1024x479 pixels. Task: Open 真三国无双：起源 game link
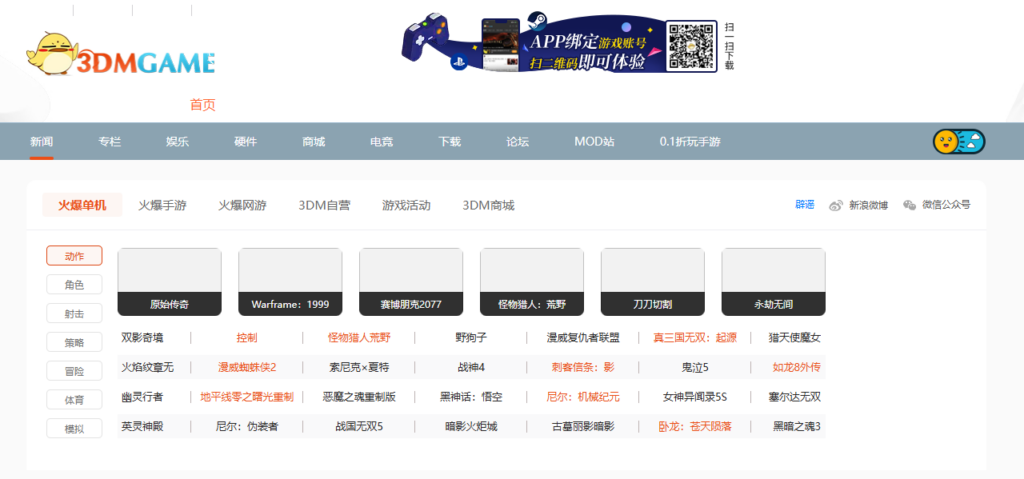[x=695, y=338]
